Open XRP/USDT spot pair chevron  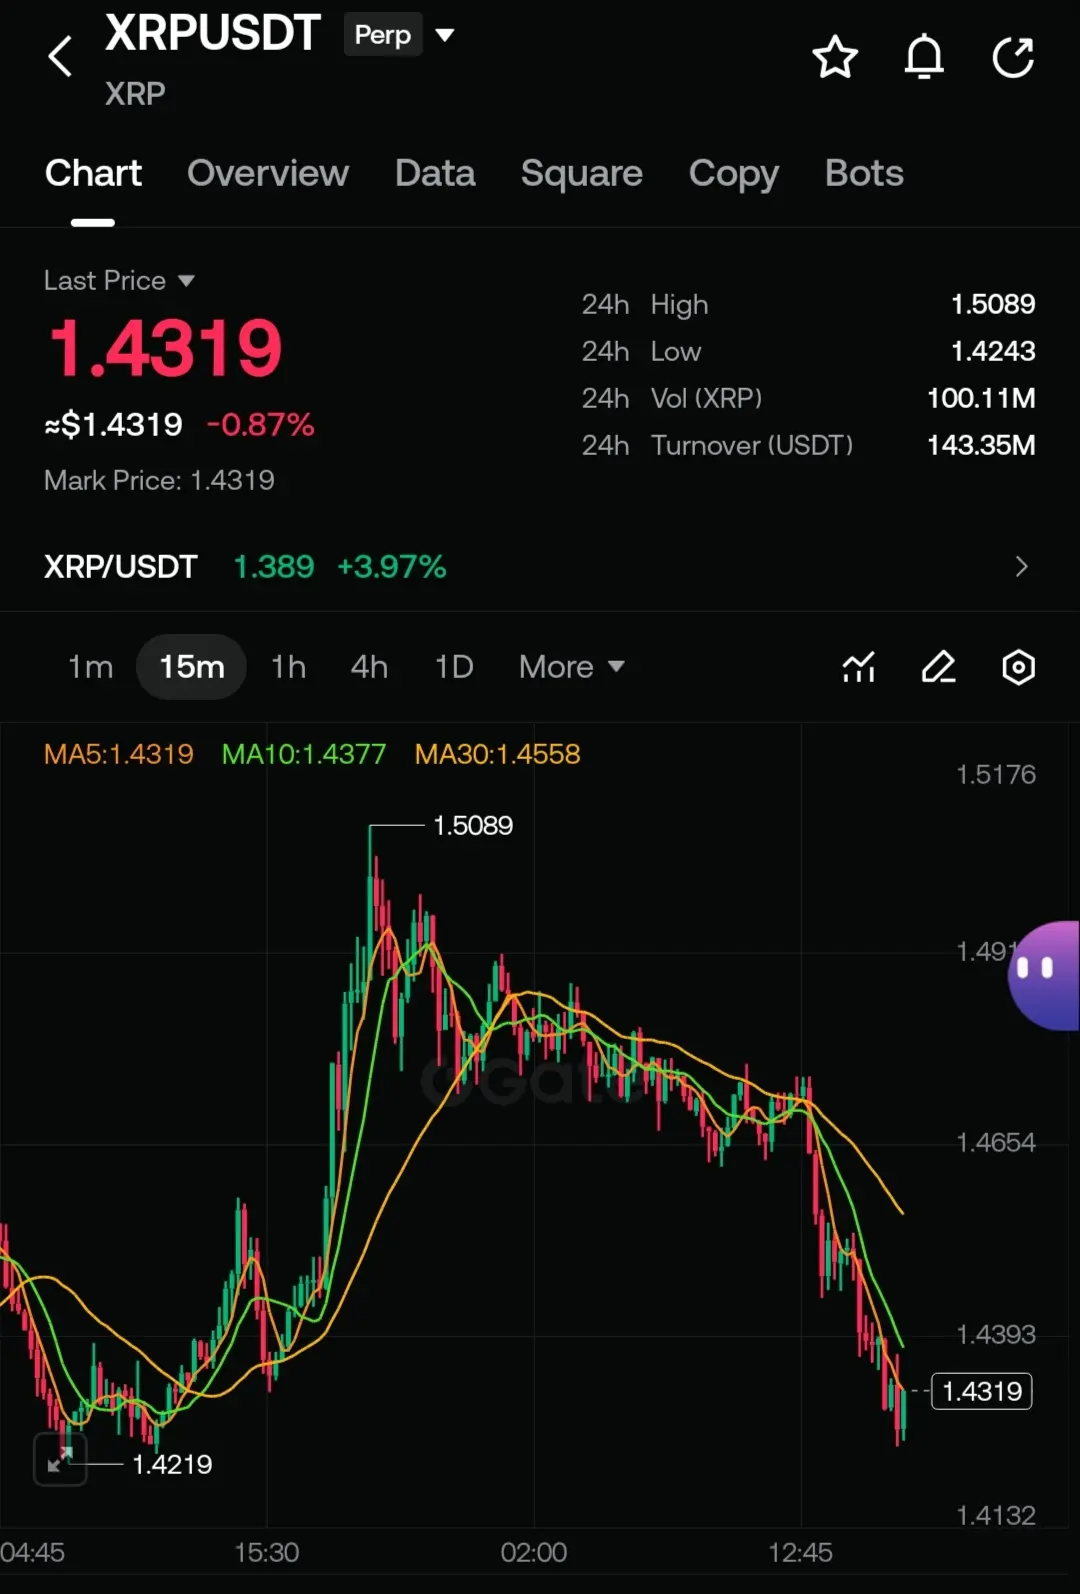[1021, 567]
